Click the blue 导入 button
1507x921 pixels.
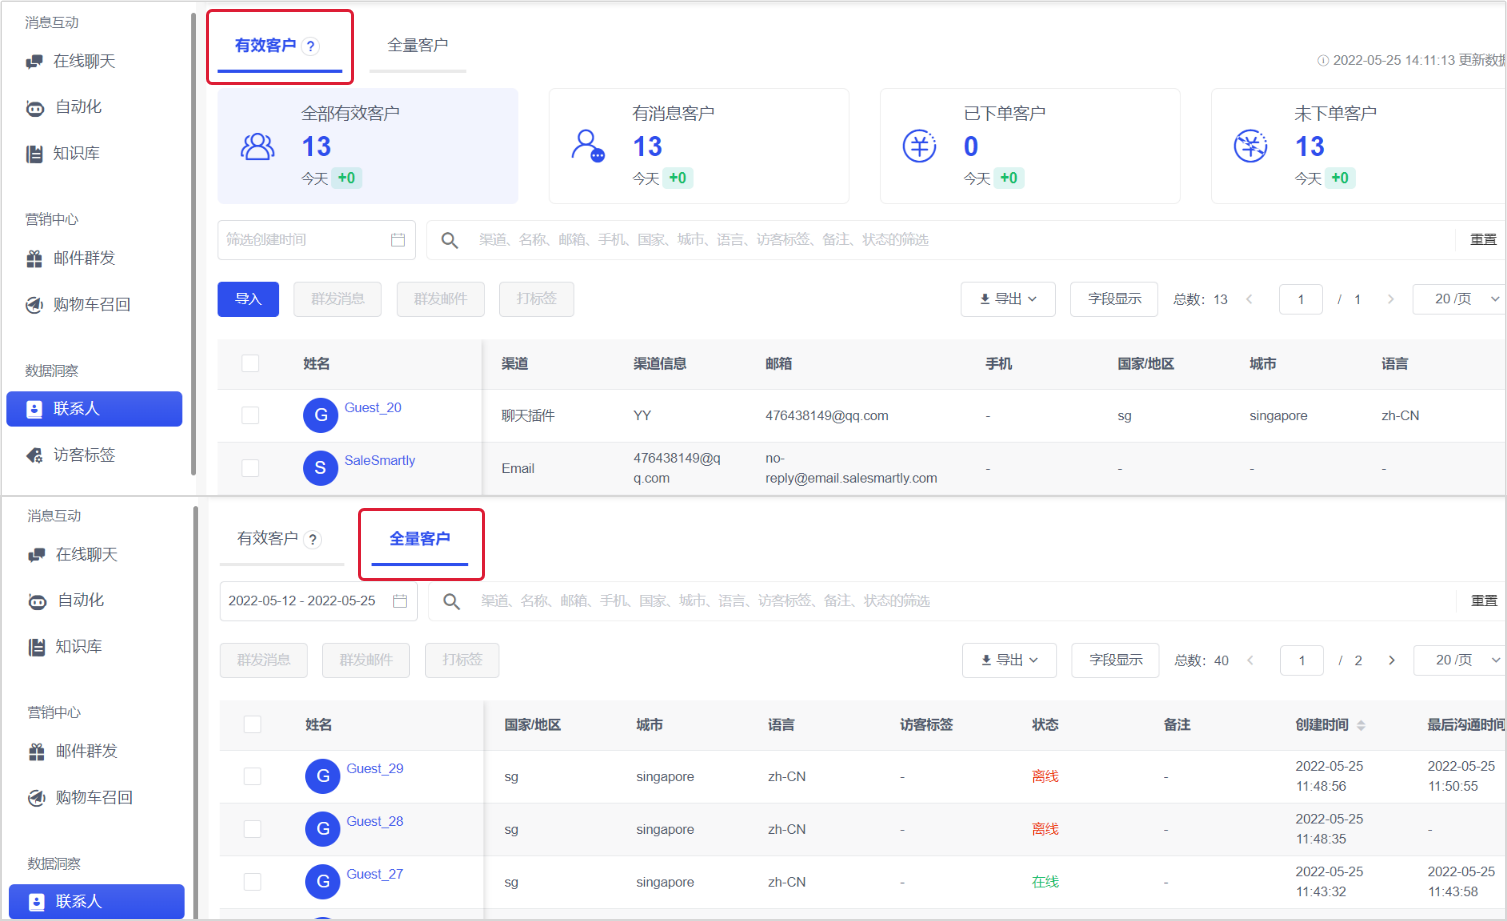click(x=248, y=299)
